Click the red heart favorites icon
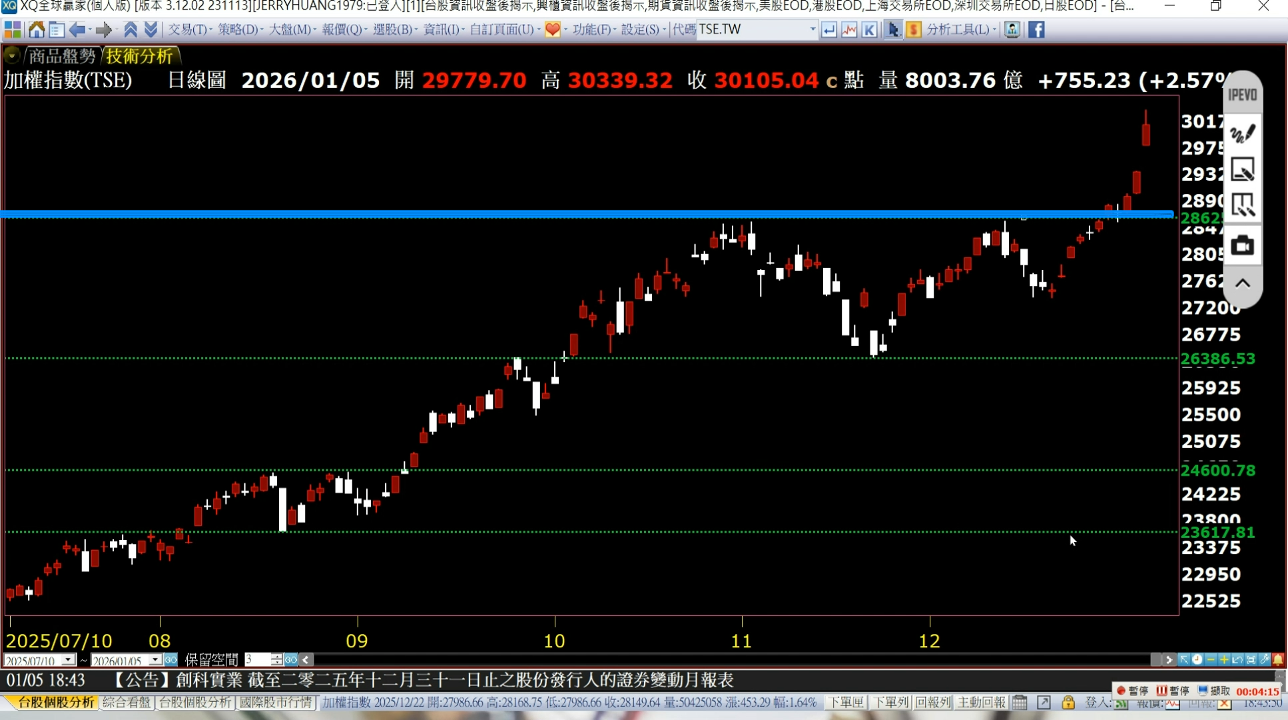Viewport: 1288px width, 720px height. click(x=552, y=30)
